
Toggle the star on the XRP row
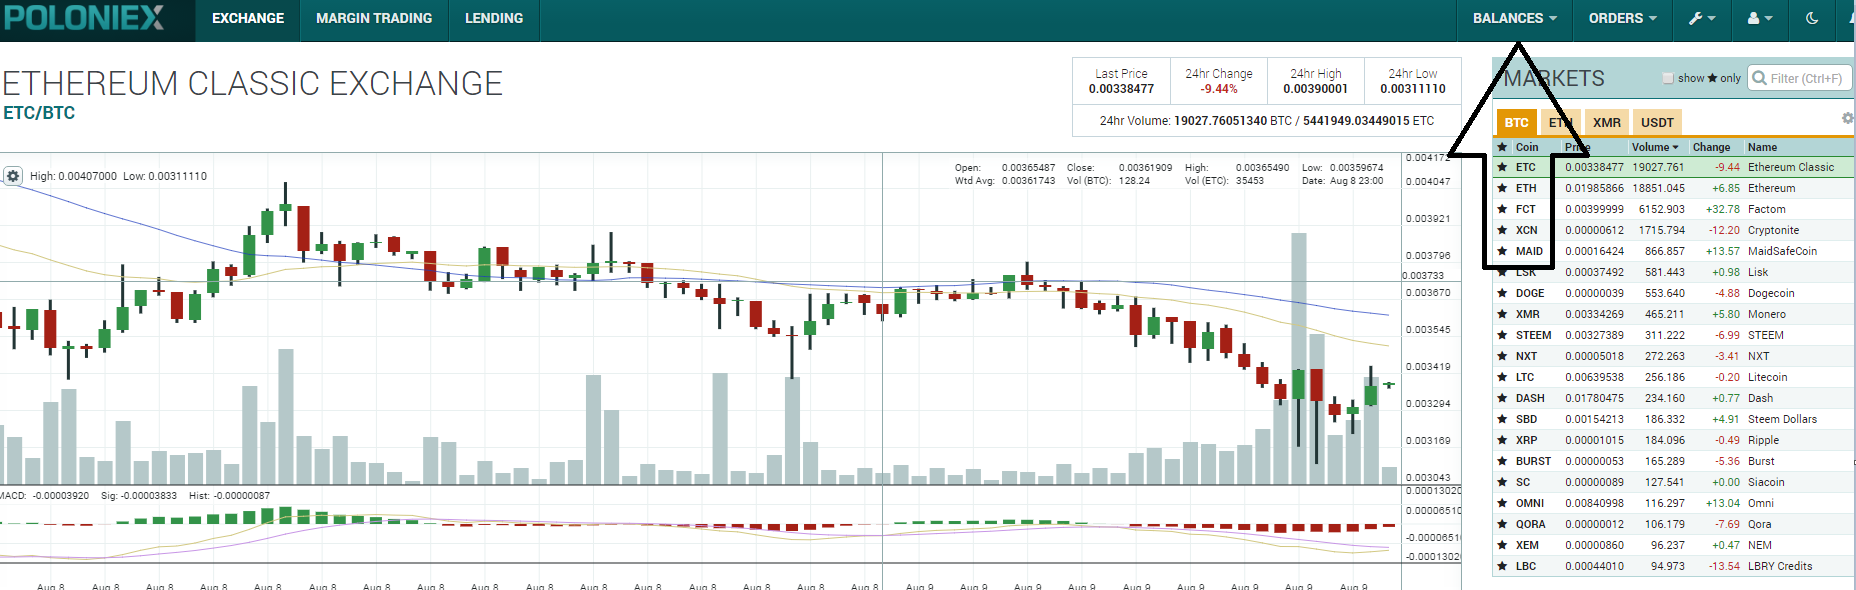tap(1502, 440)
